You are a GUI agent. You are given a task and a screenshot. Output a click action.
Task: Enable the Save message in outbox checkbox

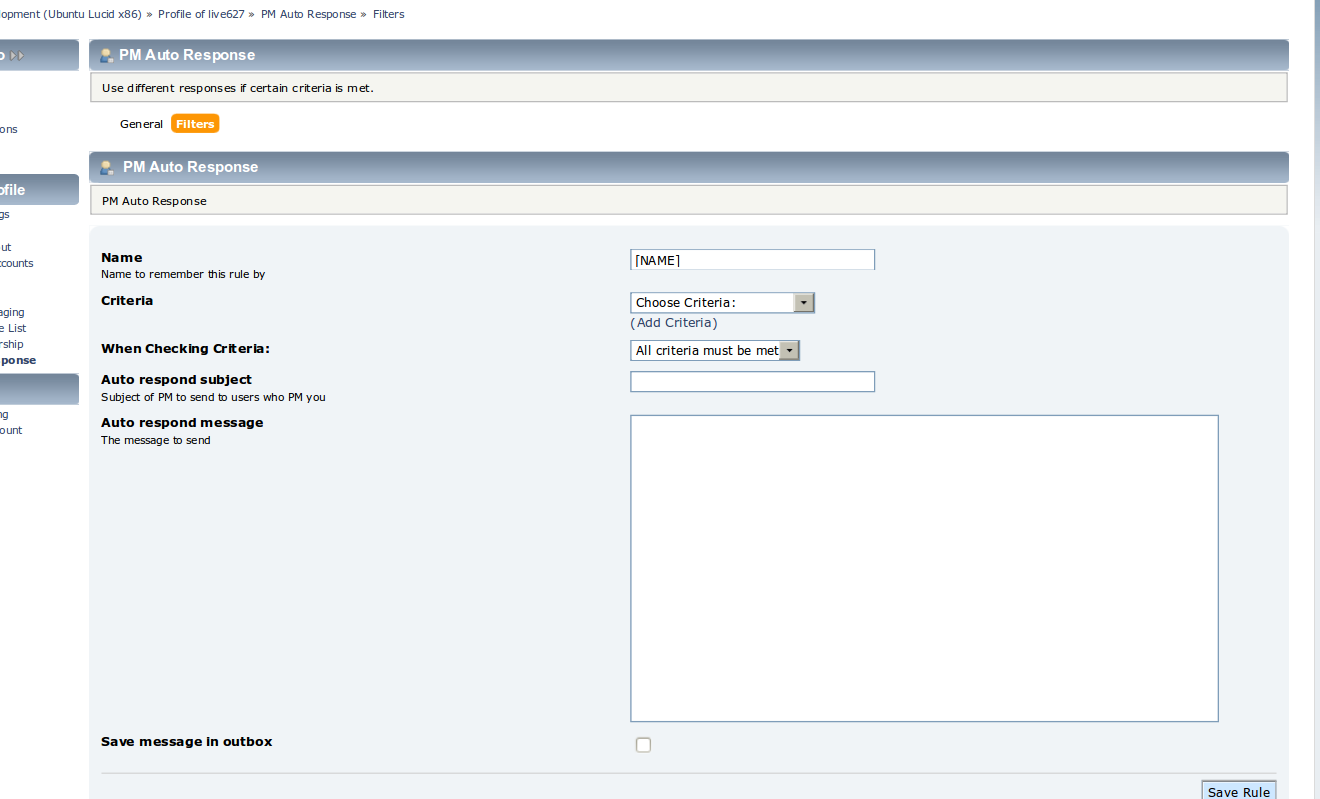pyautogui.click(x=643, y=745)
